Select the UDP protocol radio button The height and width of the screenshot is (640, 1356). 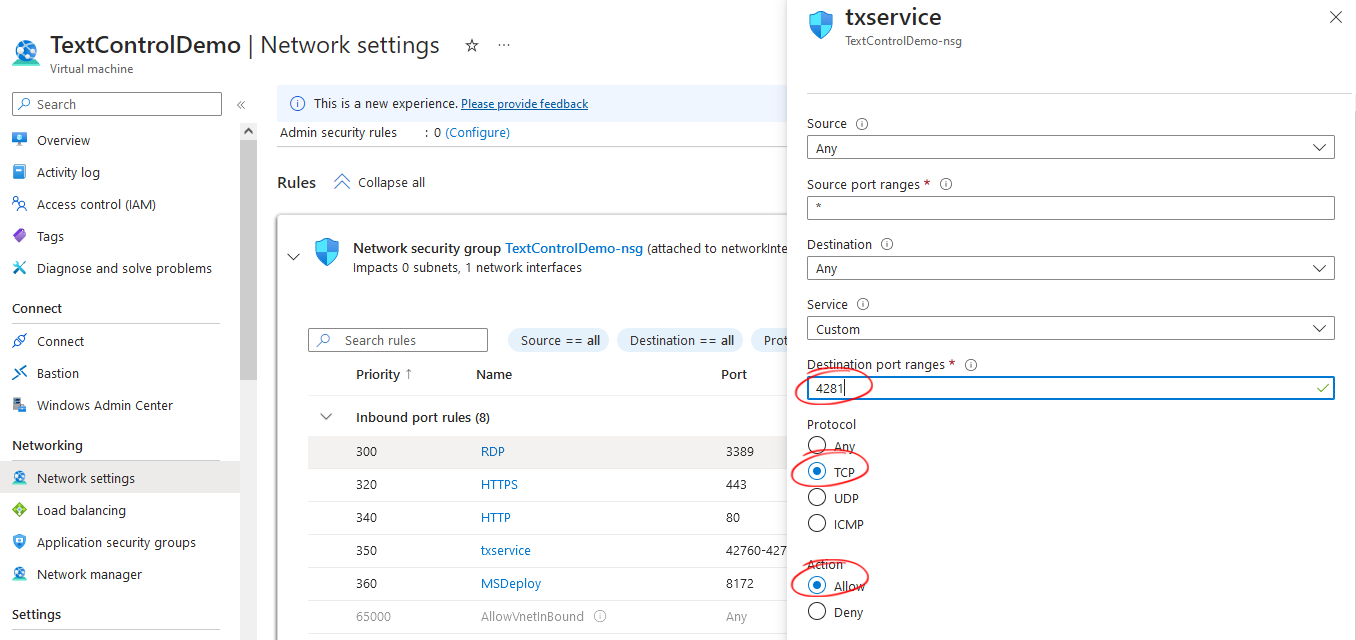(817, 498)
